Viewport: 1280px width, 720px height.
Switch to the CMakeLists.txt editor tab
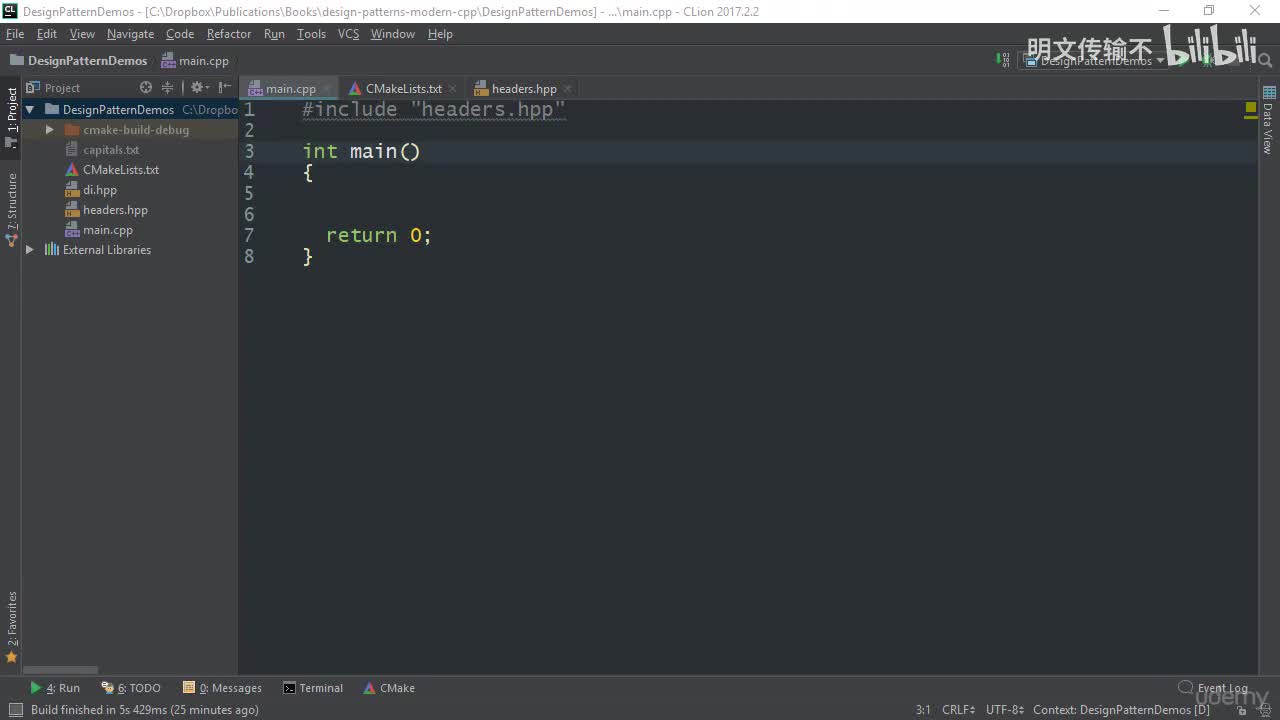(402, 89)
